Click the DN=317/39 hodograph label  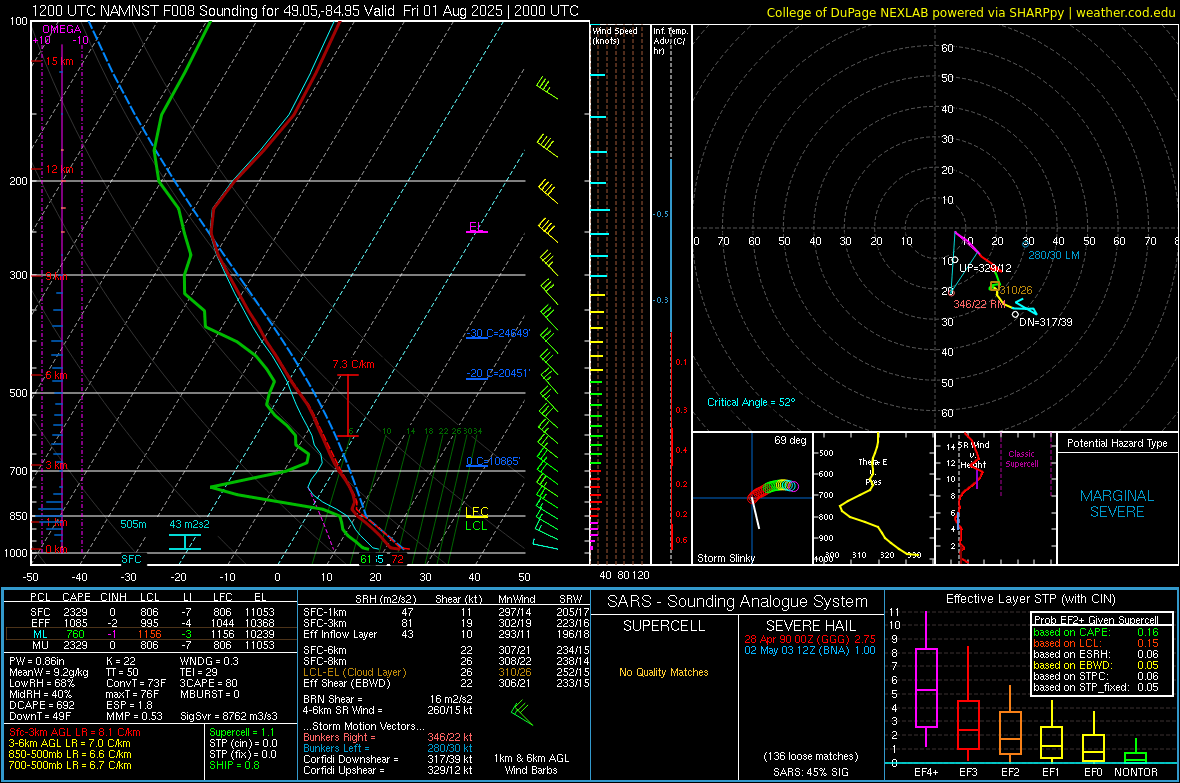[x=1046, y=322]
